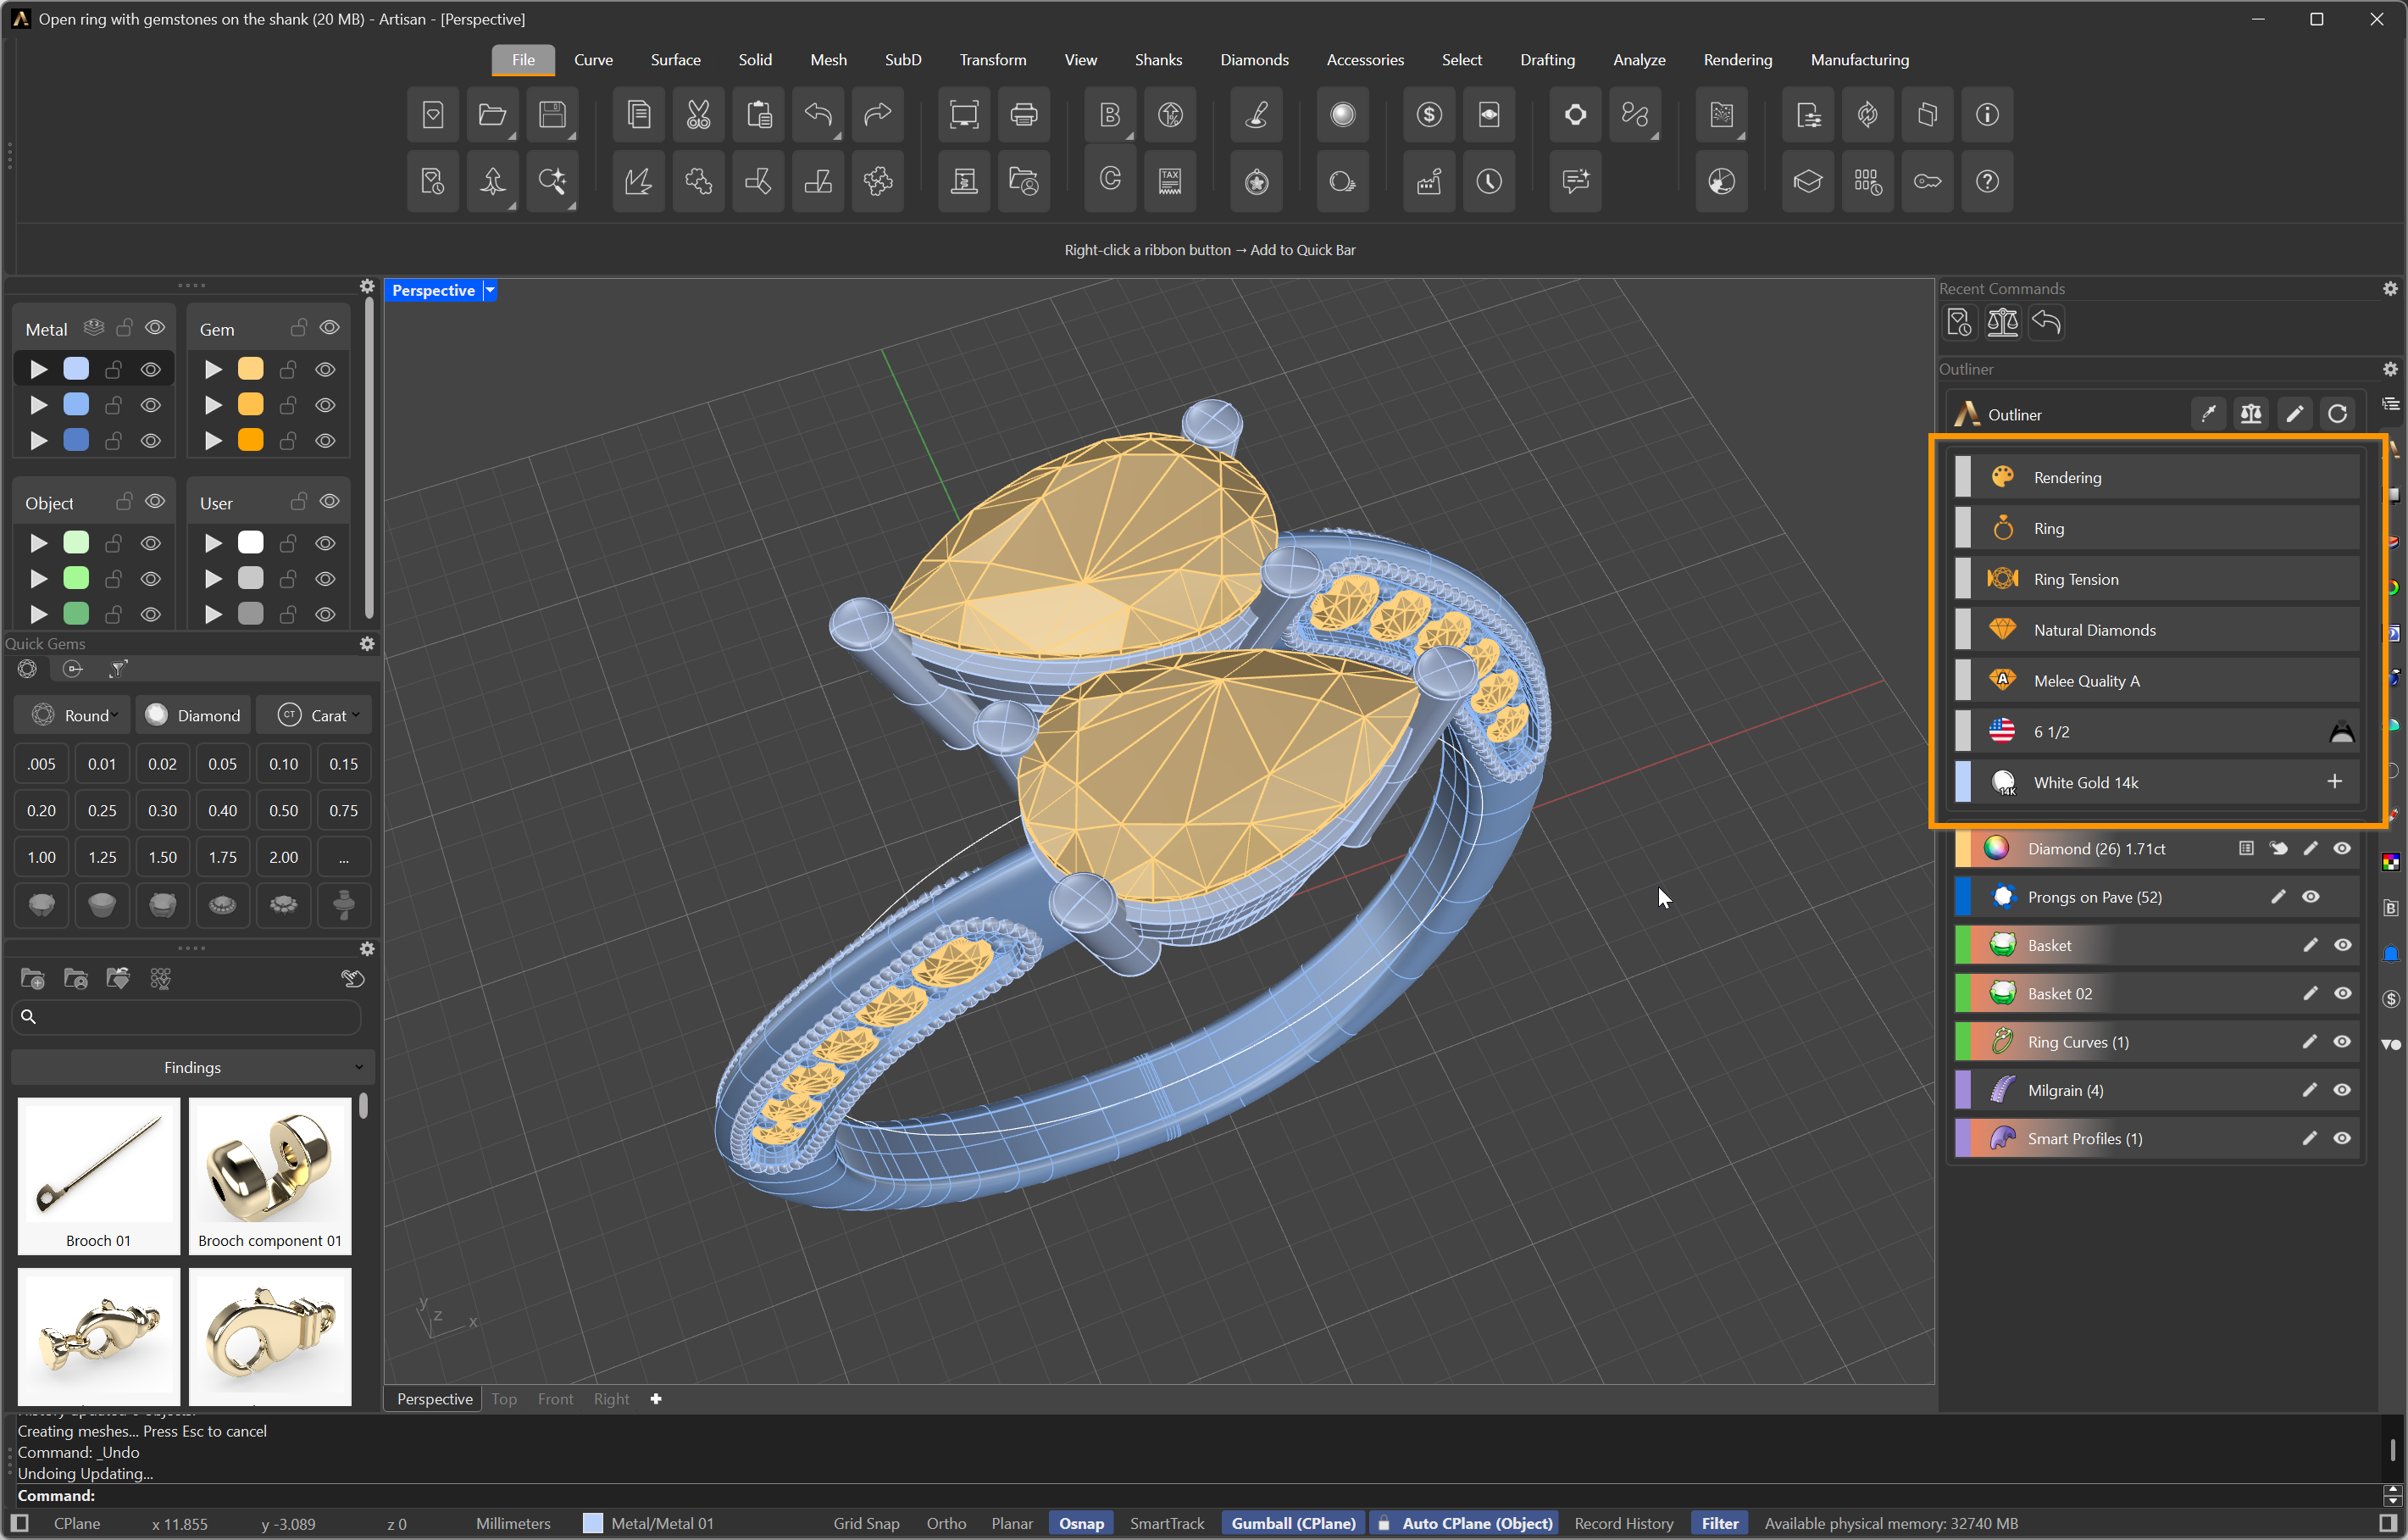2408x1540 pixels.
Task: Expand first User layer play arrow
Action: pyautogui.click(x=213, y=543)
